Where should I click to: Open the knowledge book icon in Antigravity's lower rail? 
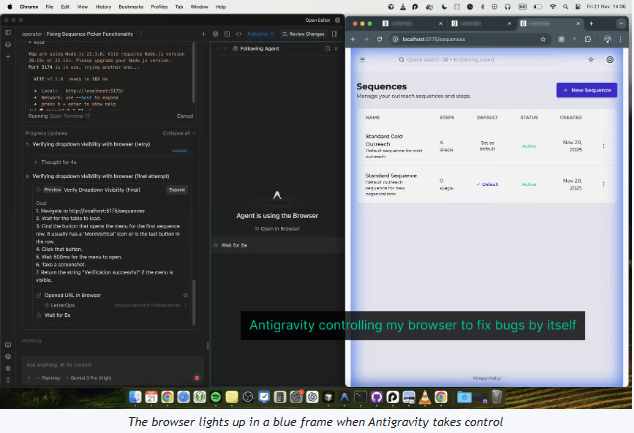click(x=8, y=344)
